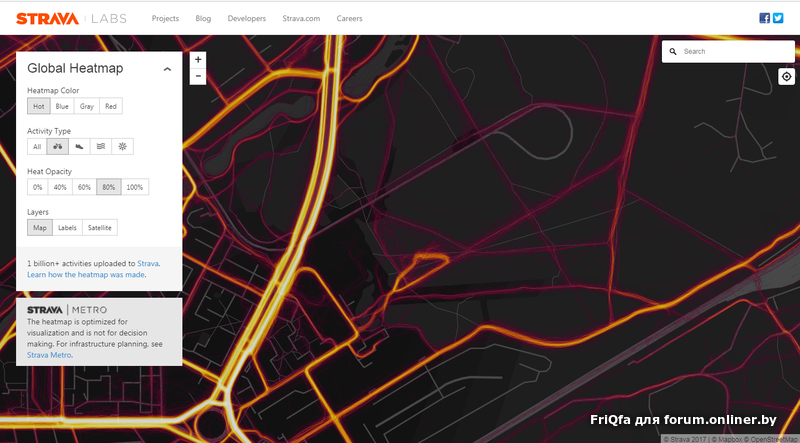Set heatmap color to Hot
Image resolution: width=800 pixels, height=443 pixels.
point(39,106)
